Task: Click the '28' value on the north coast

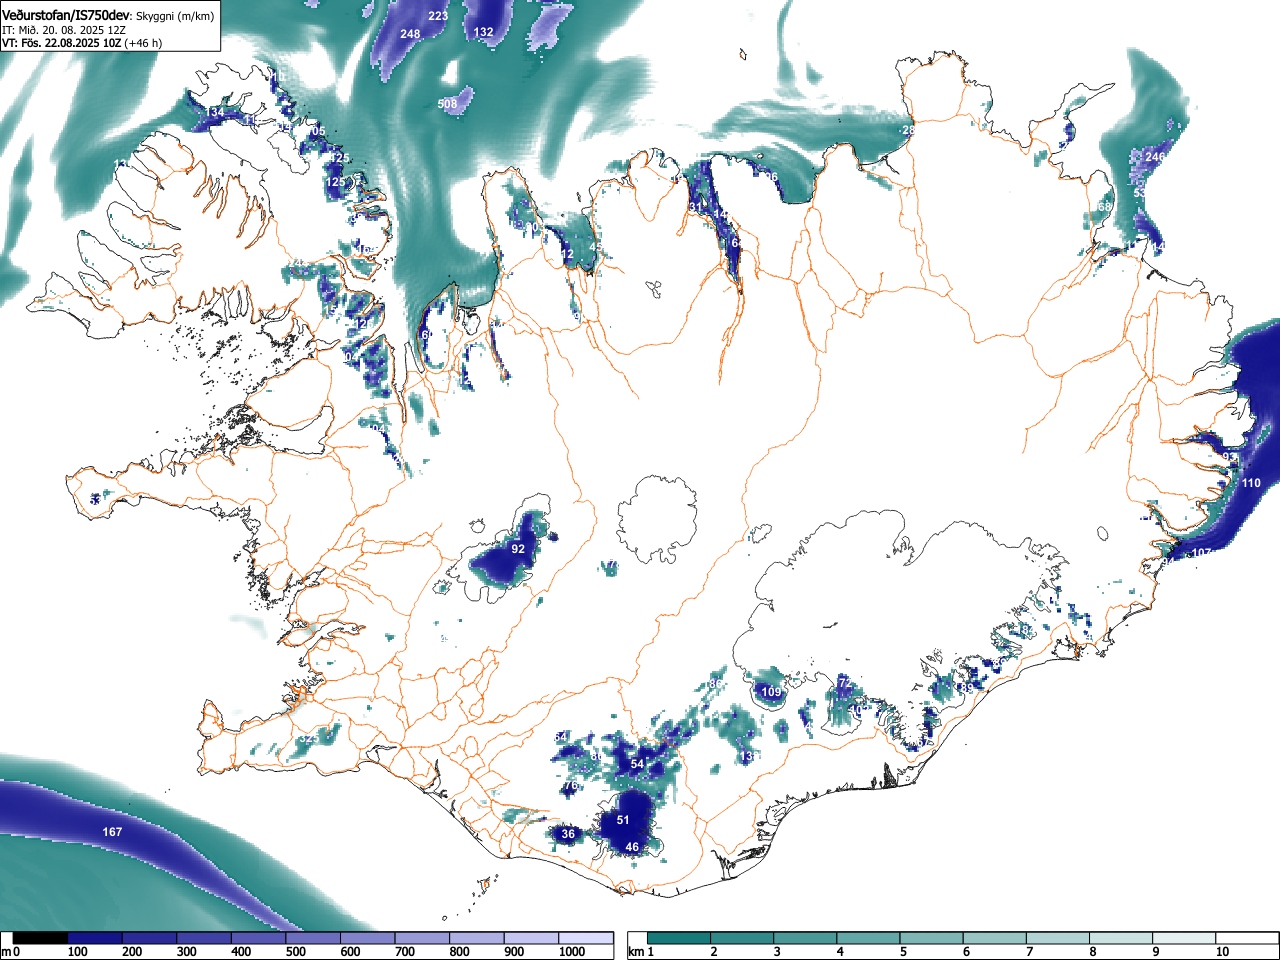Action: click(908, 130)
